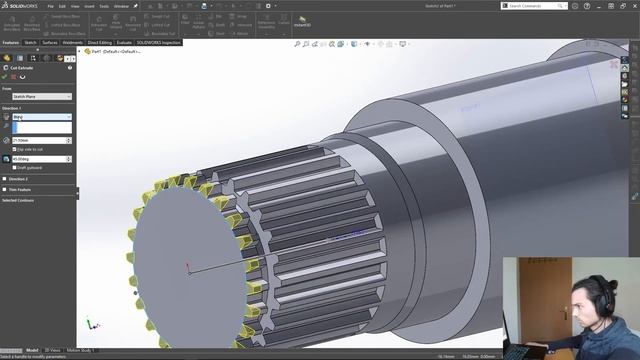Open Appearances tab in right task pane
The height and width of the screenshot is (360, 640).
(625, 100)
